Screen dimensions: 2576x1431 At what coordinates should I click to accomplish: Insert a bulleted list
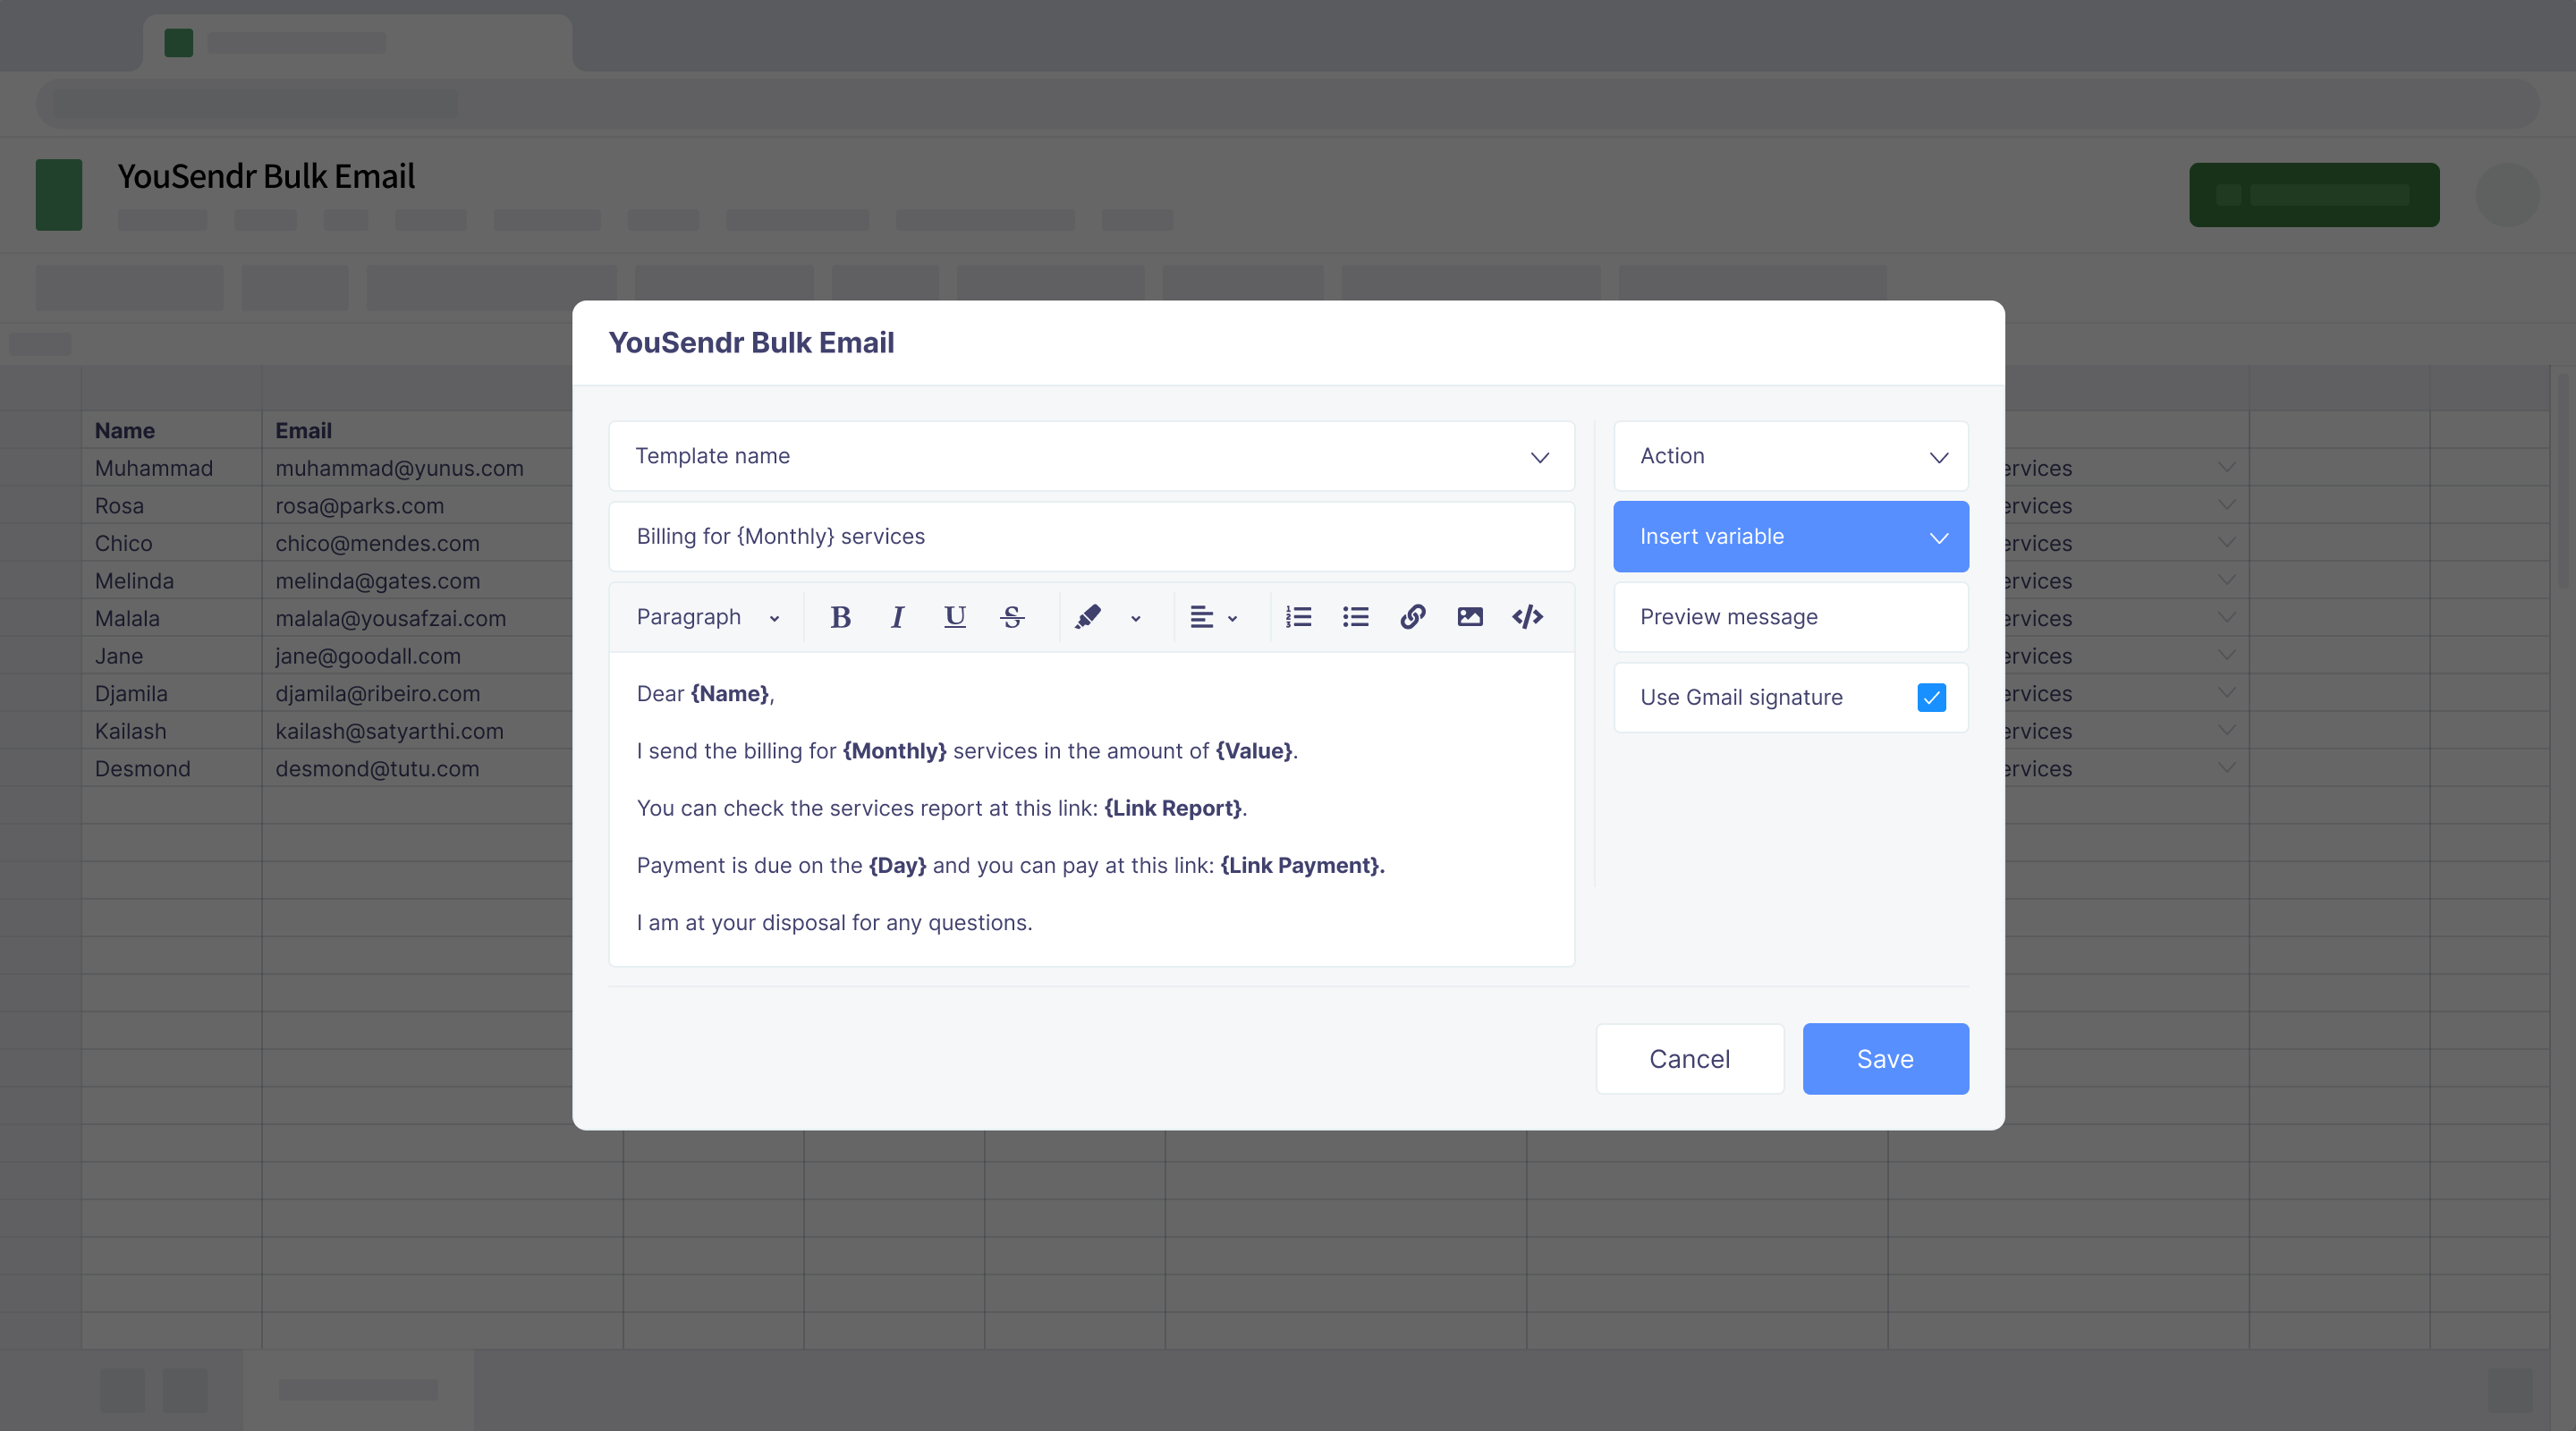point(1355,617)
